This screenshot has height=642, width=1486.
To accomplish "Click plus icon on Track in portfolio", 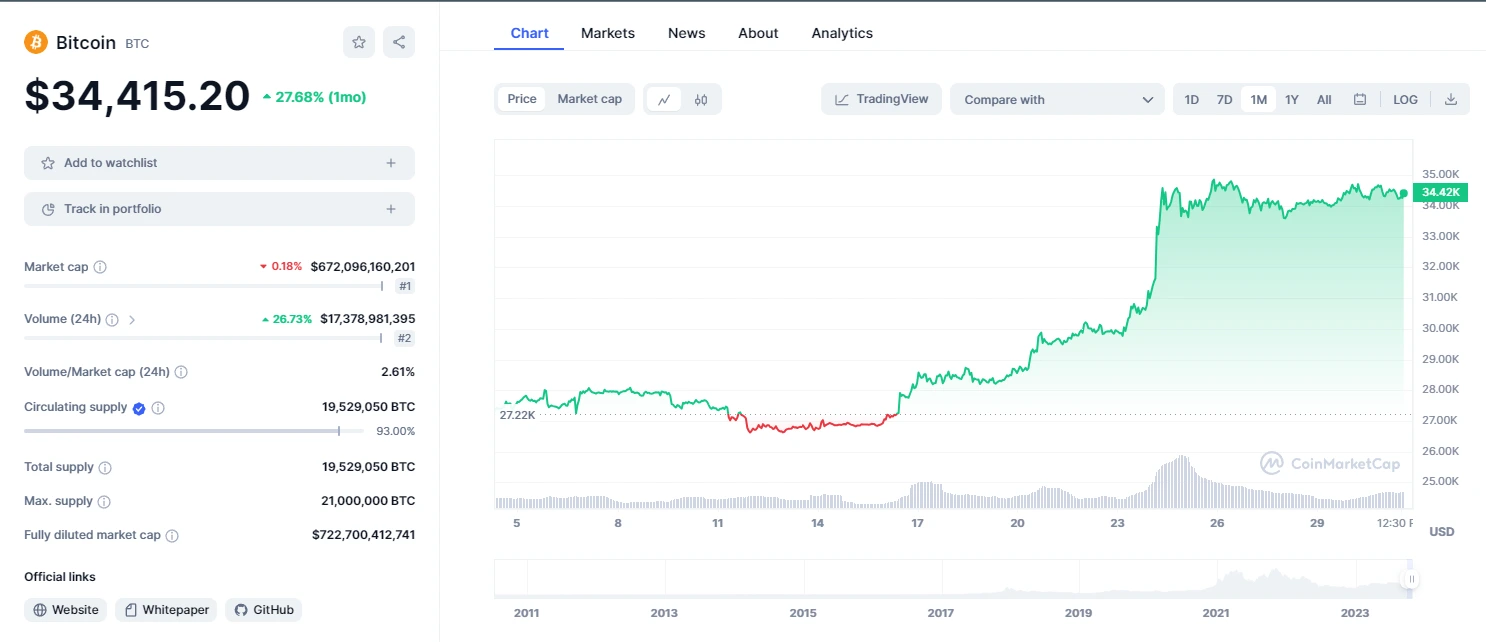I will pyautogui.click(x=391, y=209).
